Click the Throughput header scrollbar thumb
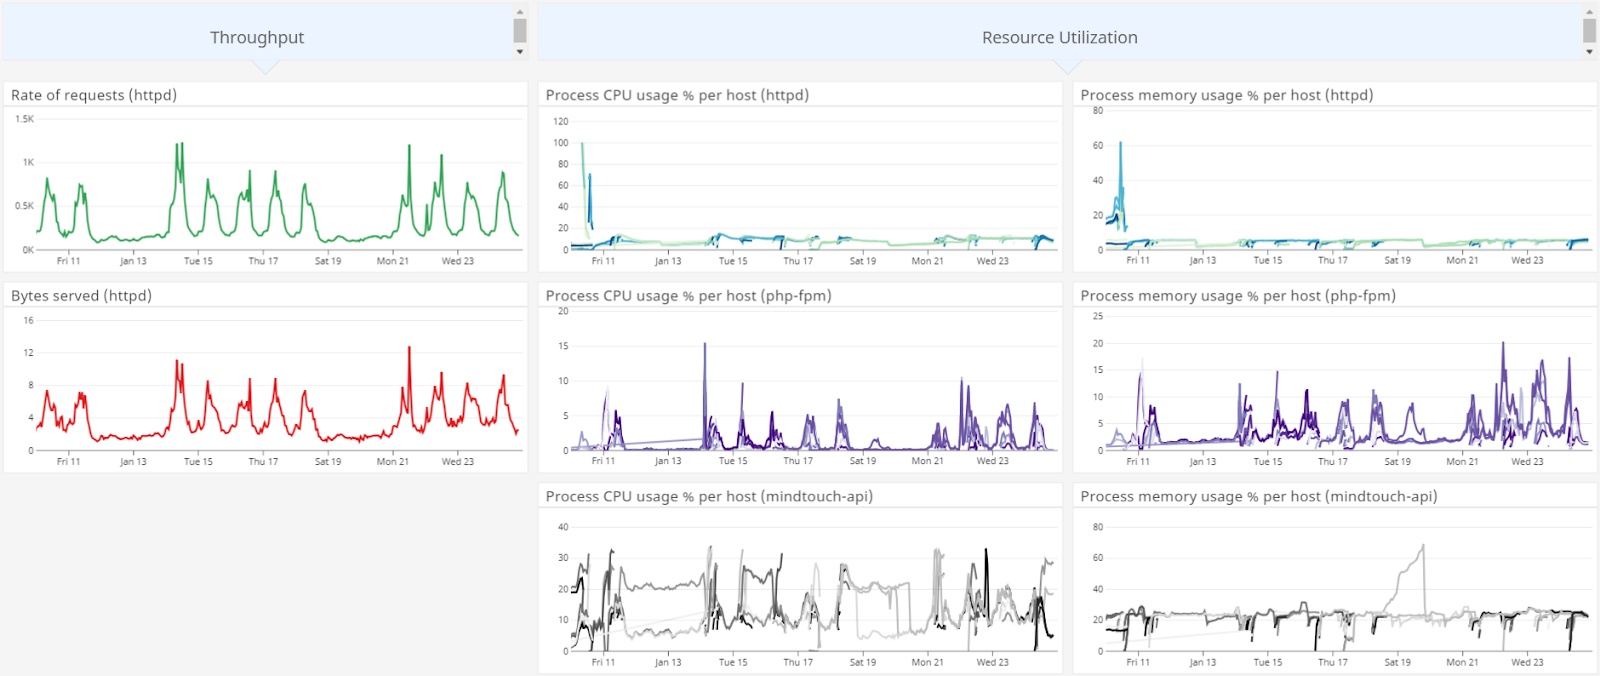The image size is (1600, 676). click(x=520, y=30)
